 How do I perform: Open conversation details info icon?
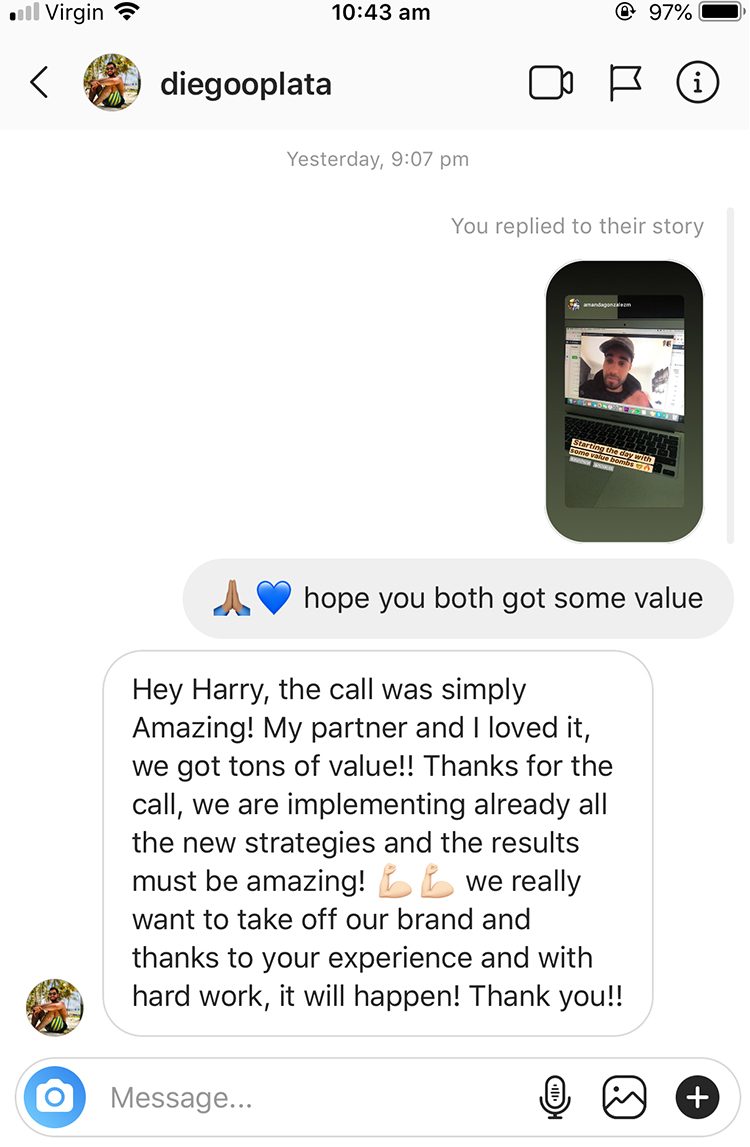(697, 82)
